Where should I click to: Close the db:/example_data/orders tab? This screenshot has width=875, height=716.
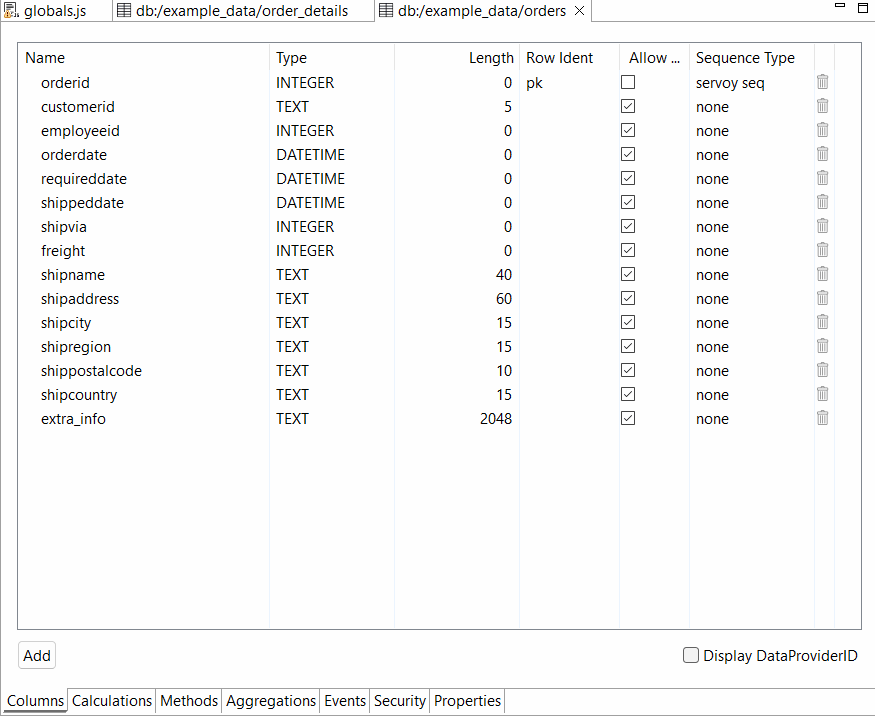[580, 11]
